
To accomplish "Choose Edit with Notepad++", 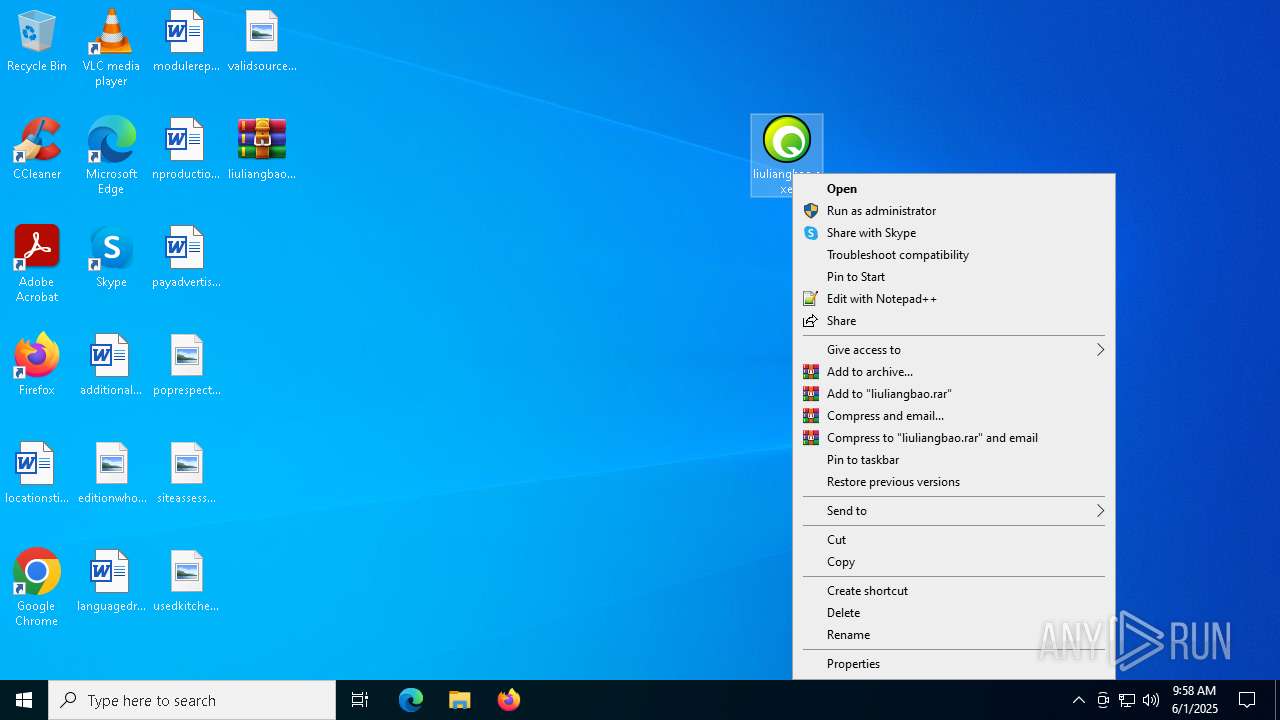I will [x=954, y=299].
